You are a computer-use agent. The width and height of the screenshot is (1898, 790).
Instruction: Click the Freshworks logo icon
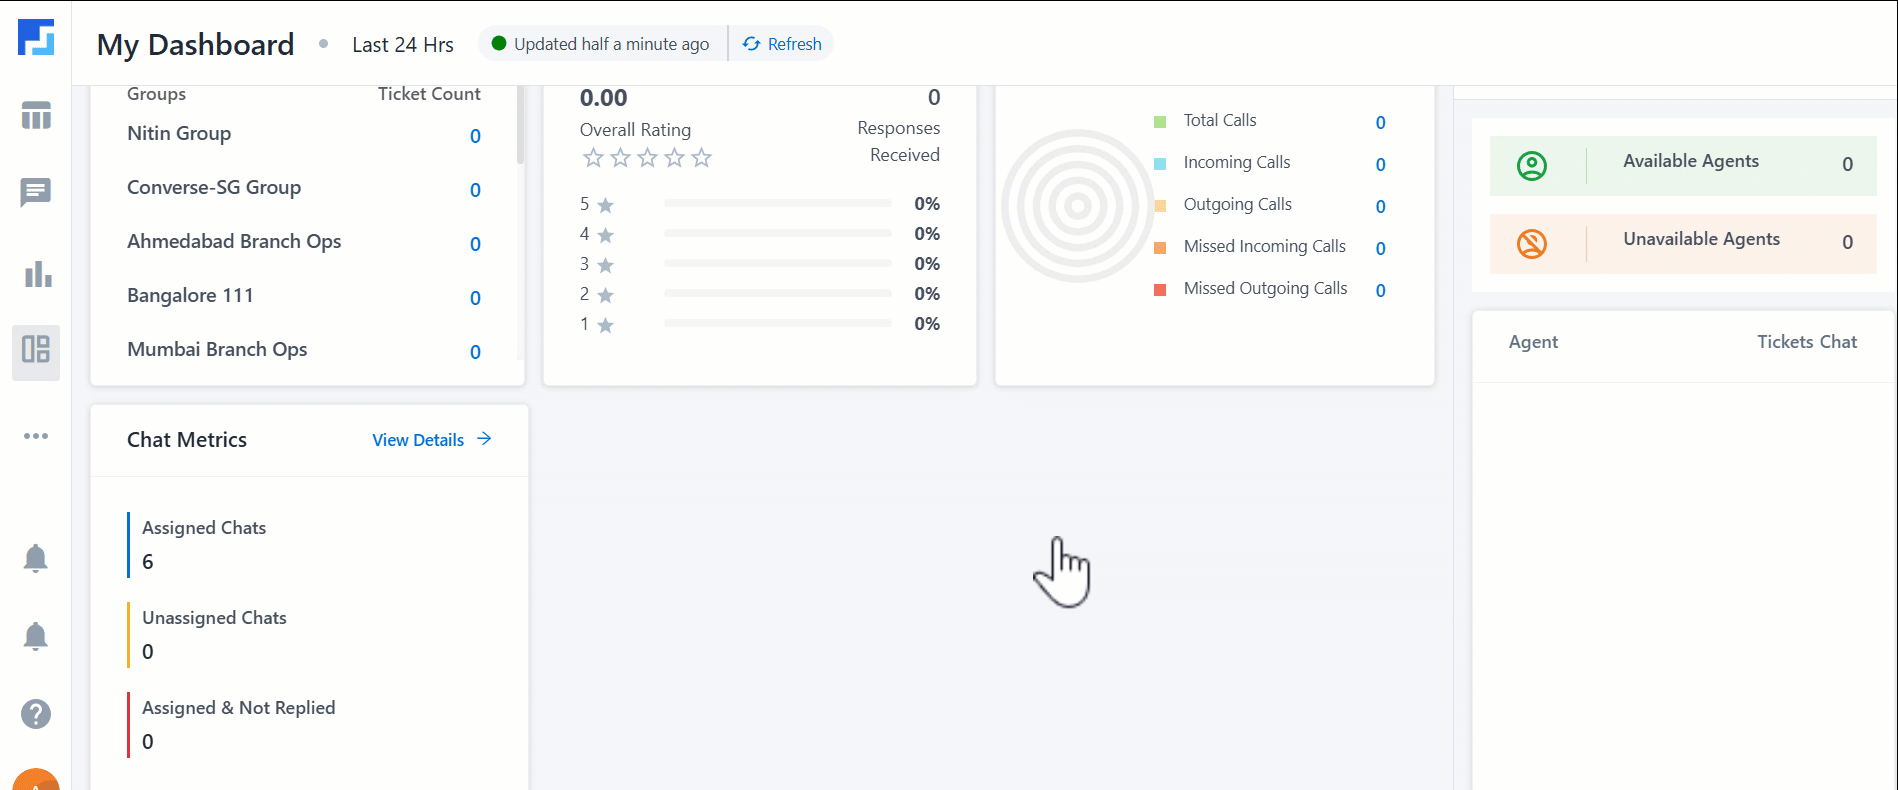pyautogui.click(x=36, y=37)
